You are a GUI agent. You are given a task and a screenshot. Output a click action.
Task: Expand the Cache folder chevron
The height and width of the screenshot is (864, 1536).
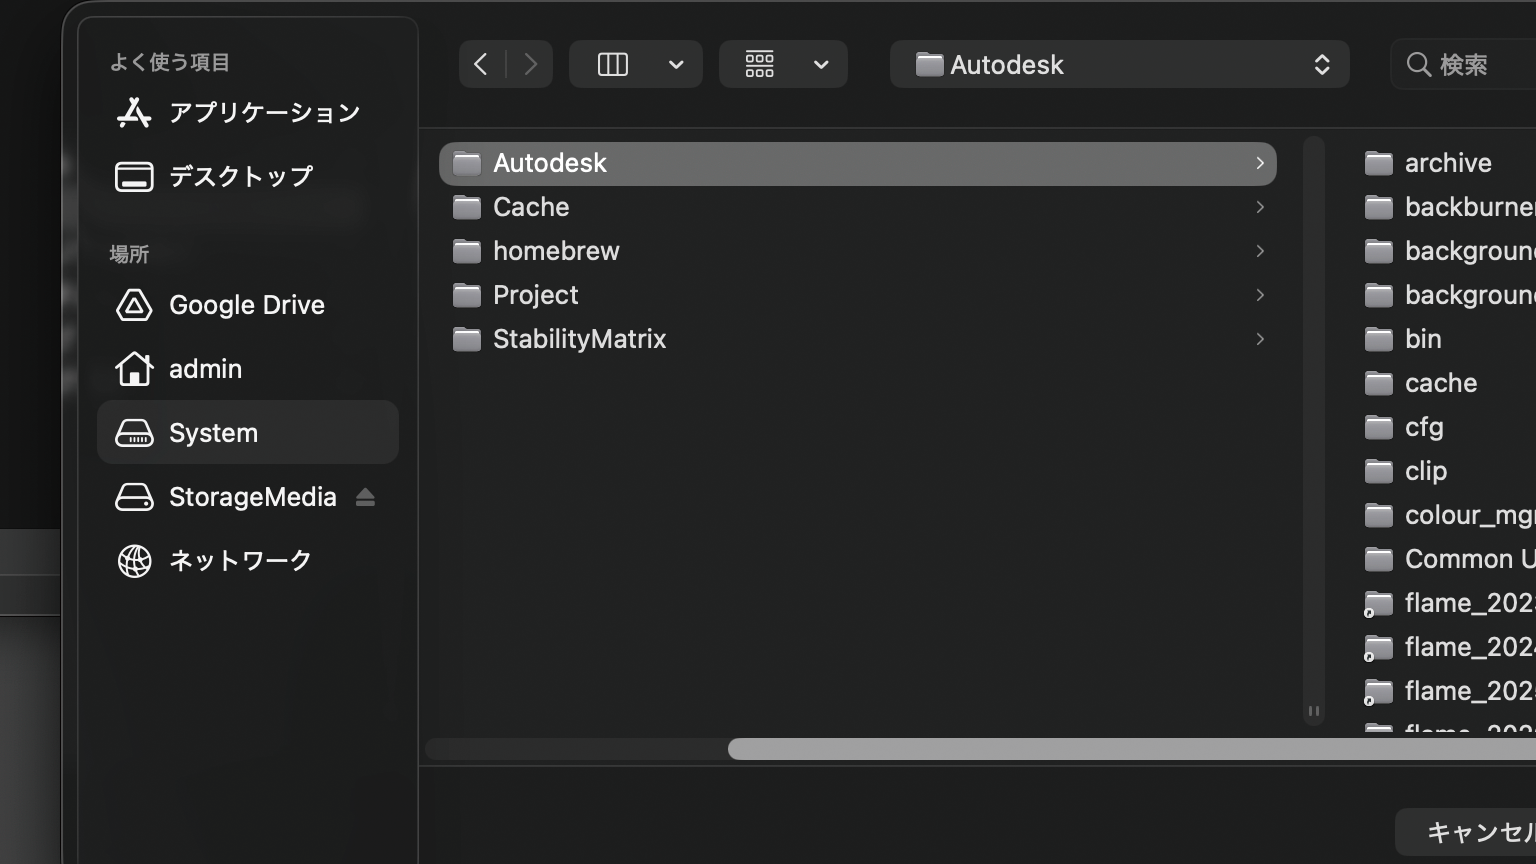[1260, 207]
